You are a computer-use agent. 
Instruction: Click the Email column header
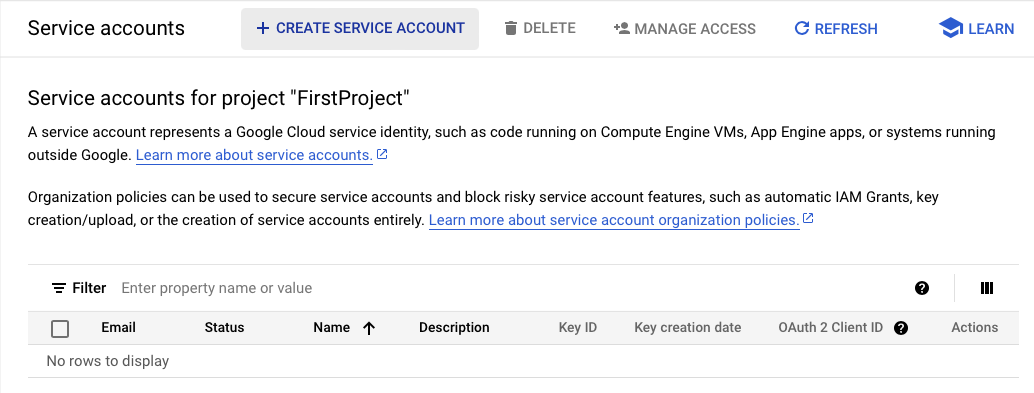(x=119, y=327)
